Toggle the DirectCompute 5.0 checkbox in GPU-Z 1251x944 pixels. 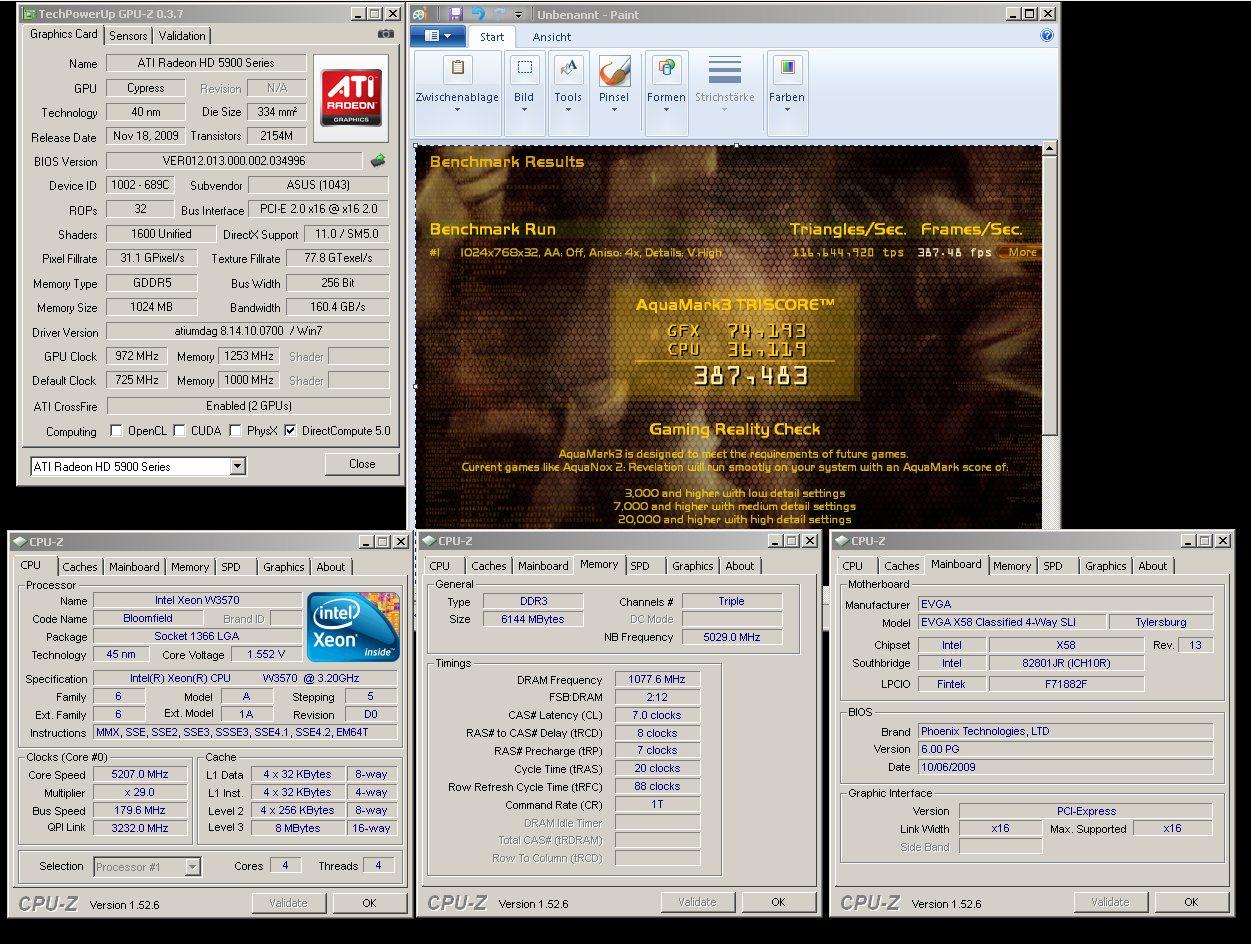290,431
